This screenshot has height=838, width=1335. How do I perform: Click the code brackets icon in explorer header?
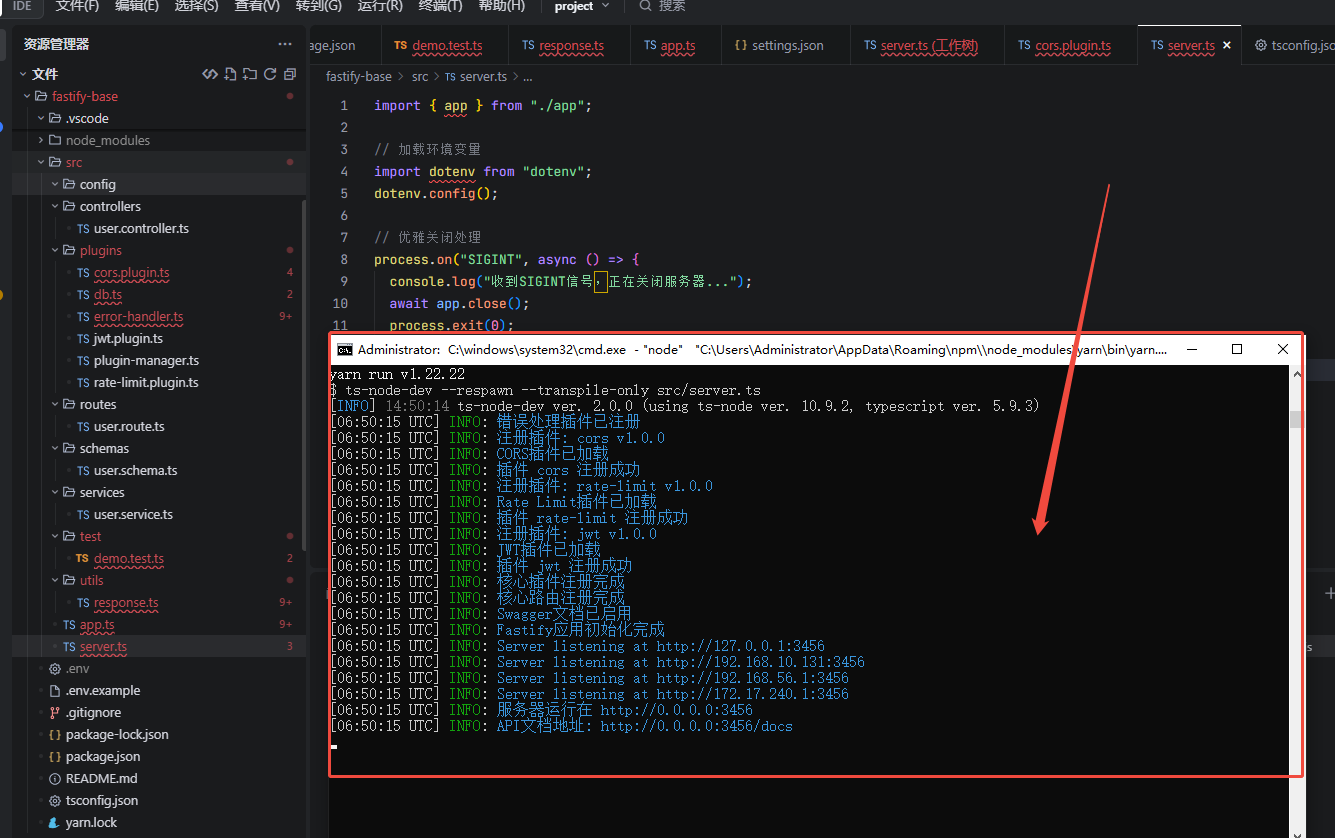click(x=210, y=74)
